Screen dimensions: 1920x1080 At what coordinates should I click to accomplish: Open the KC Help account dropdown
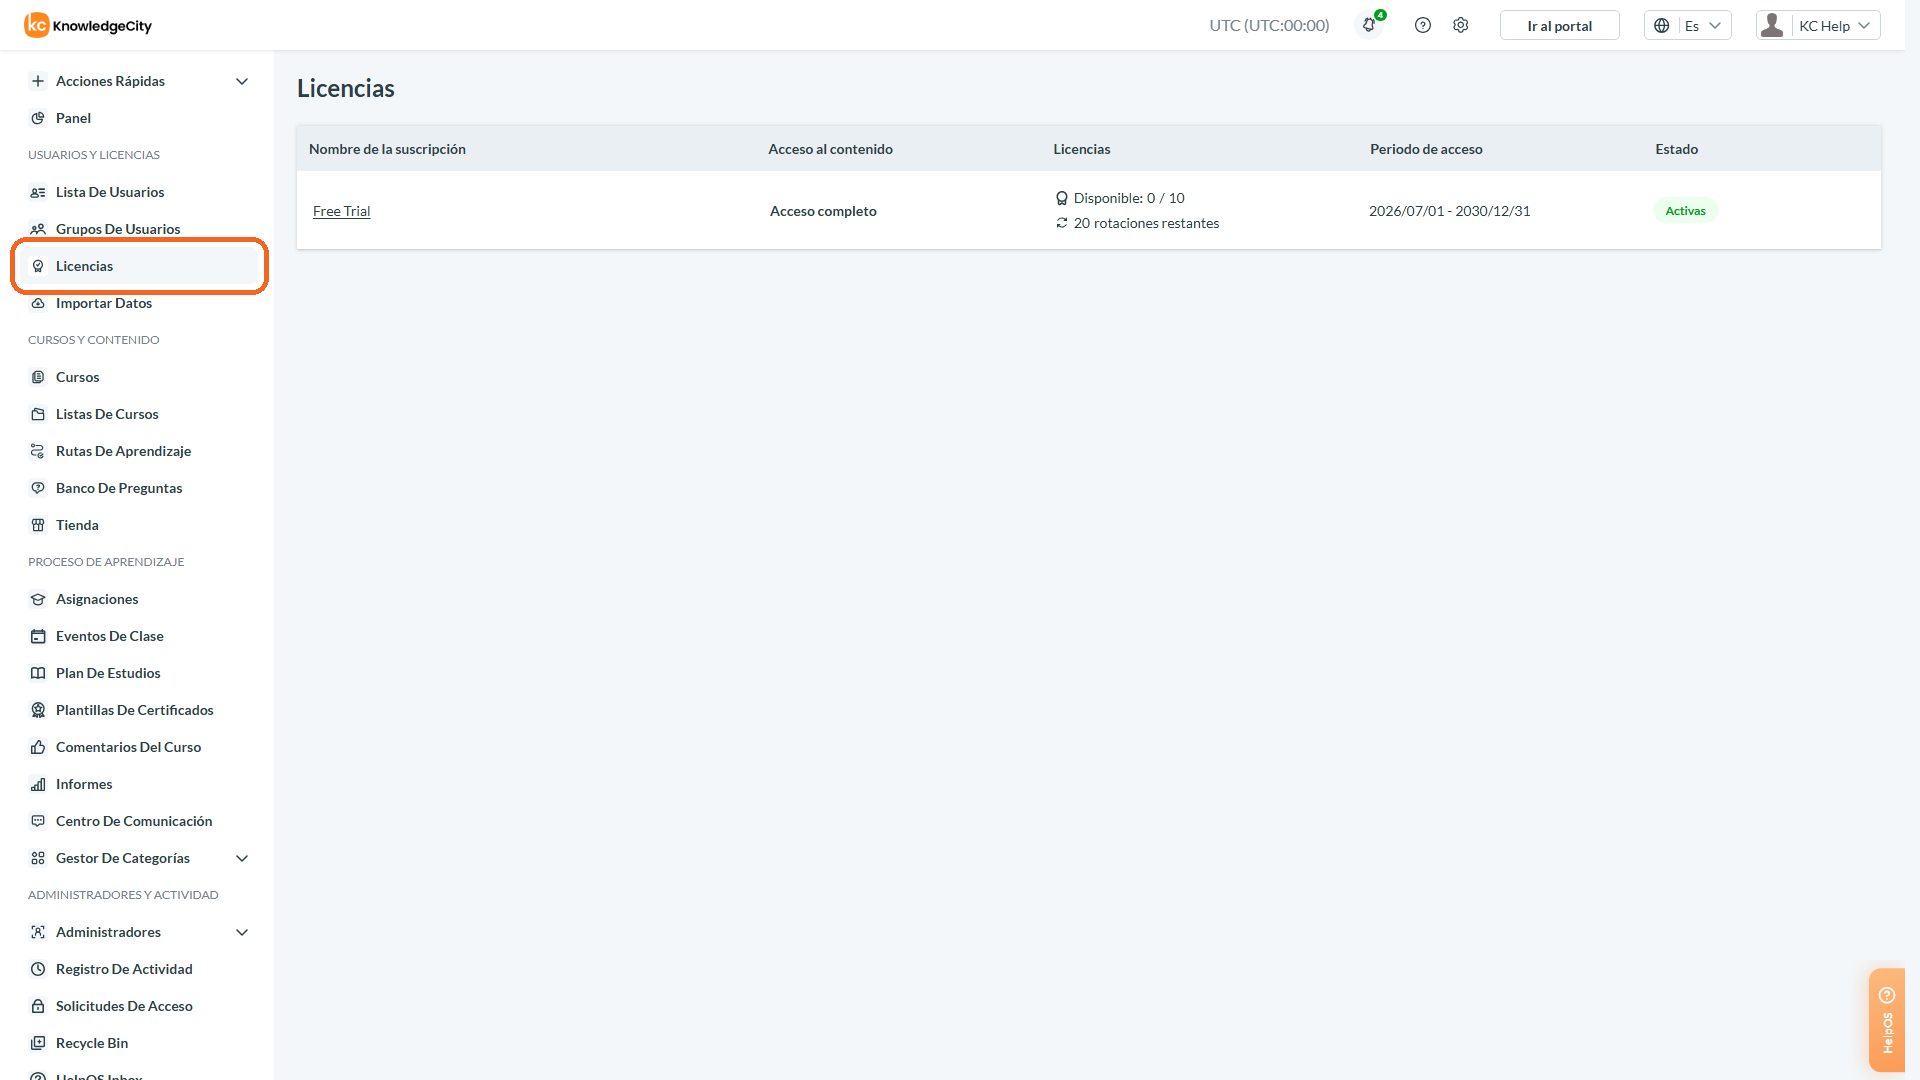tap(1818, 25)
